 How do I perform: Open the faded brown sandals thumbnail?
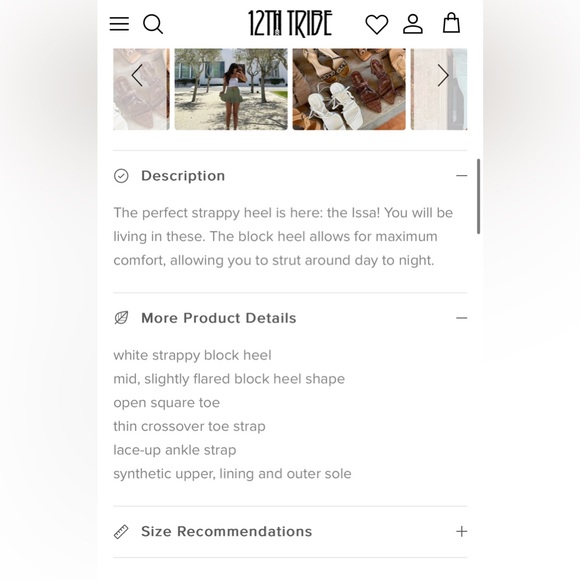141,89
